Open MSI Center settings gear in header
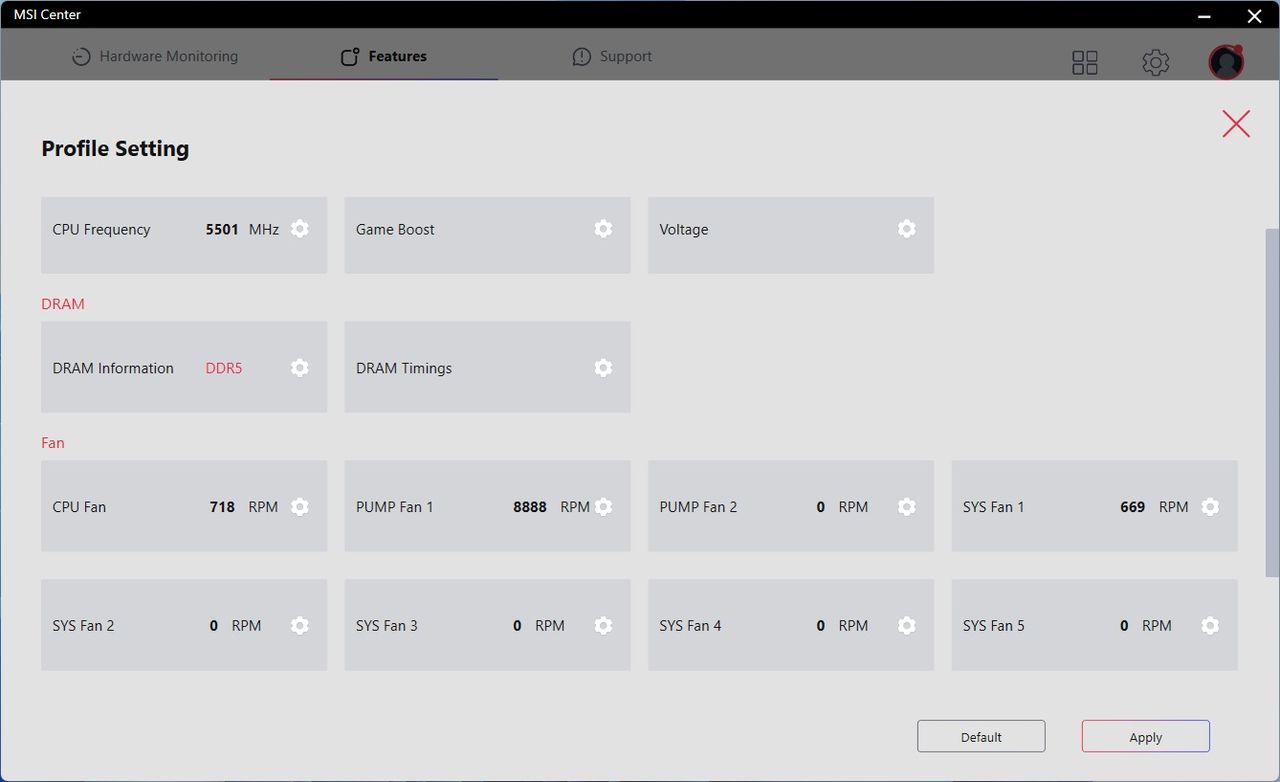1280x782 pixels. (x=1156, y=63)
